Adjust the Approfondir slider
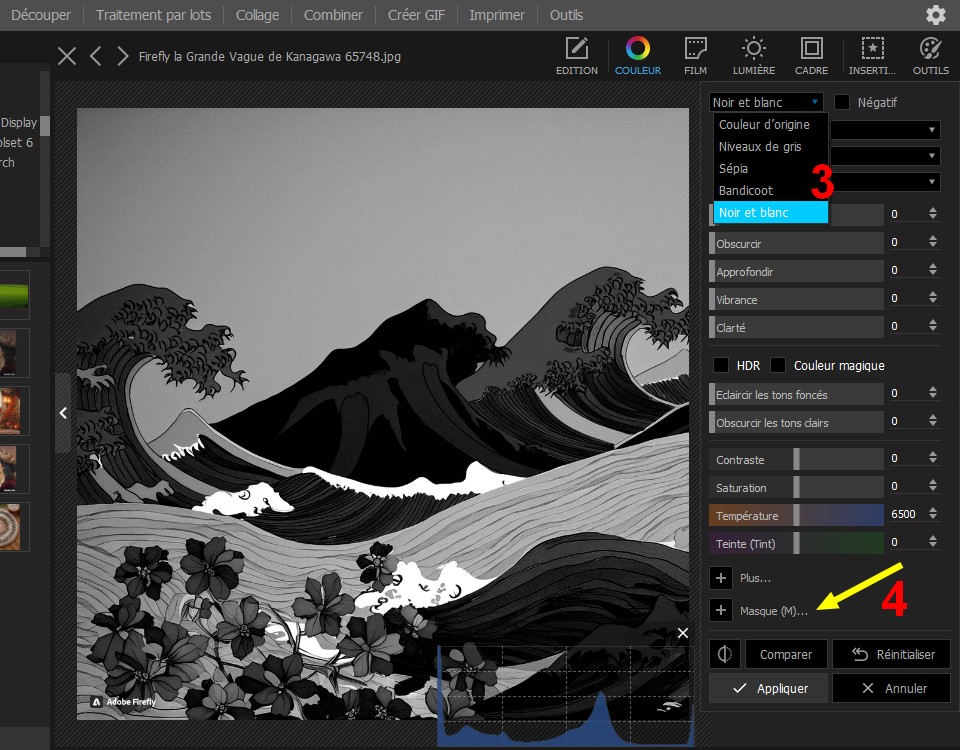This screenshot has width=960, height=750. [796, 271]
